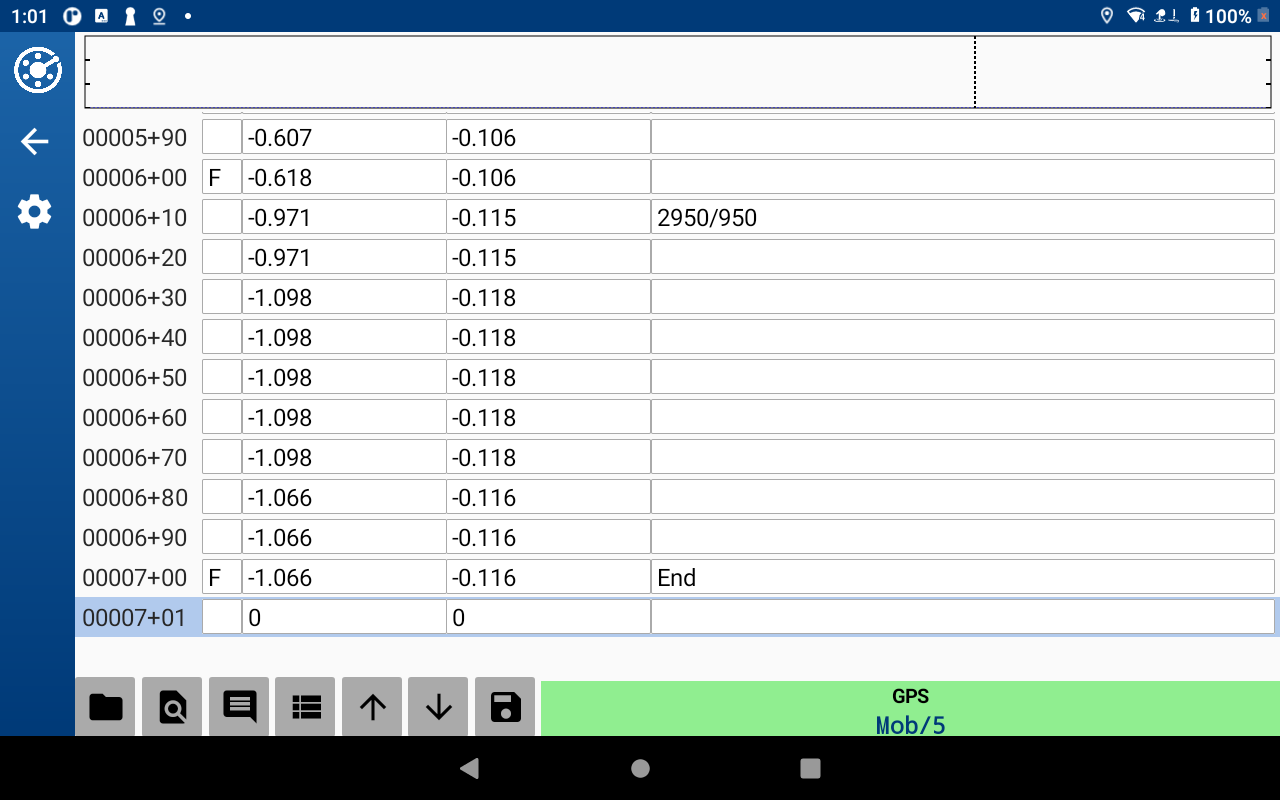The width and height of the screenshot is (1280, 800).
Task: Edit second 0 value in row 00007+01
Action: 549,617
